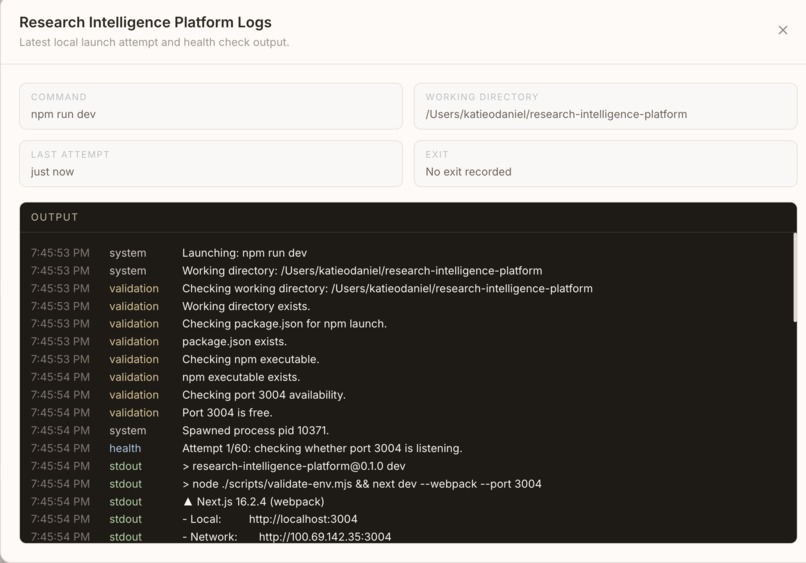Select log line 'Launching: npm run dev'
Image resolution: width=806 pixels, height=563 pixels.
click(x=244, y=253)
